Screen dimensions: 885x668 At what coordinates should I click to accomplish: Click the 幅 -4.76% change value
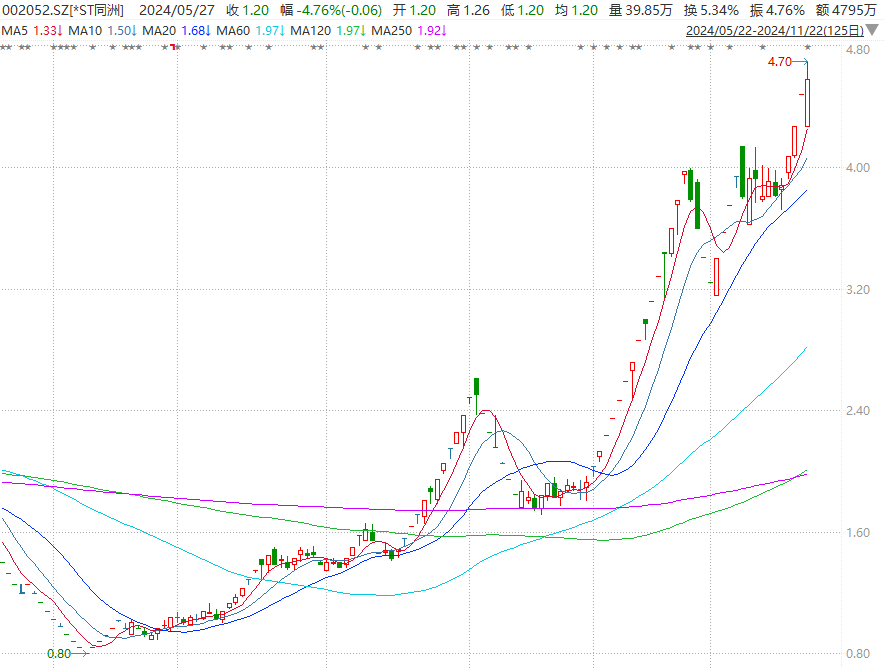[x=323, y=10]
